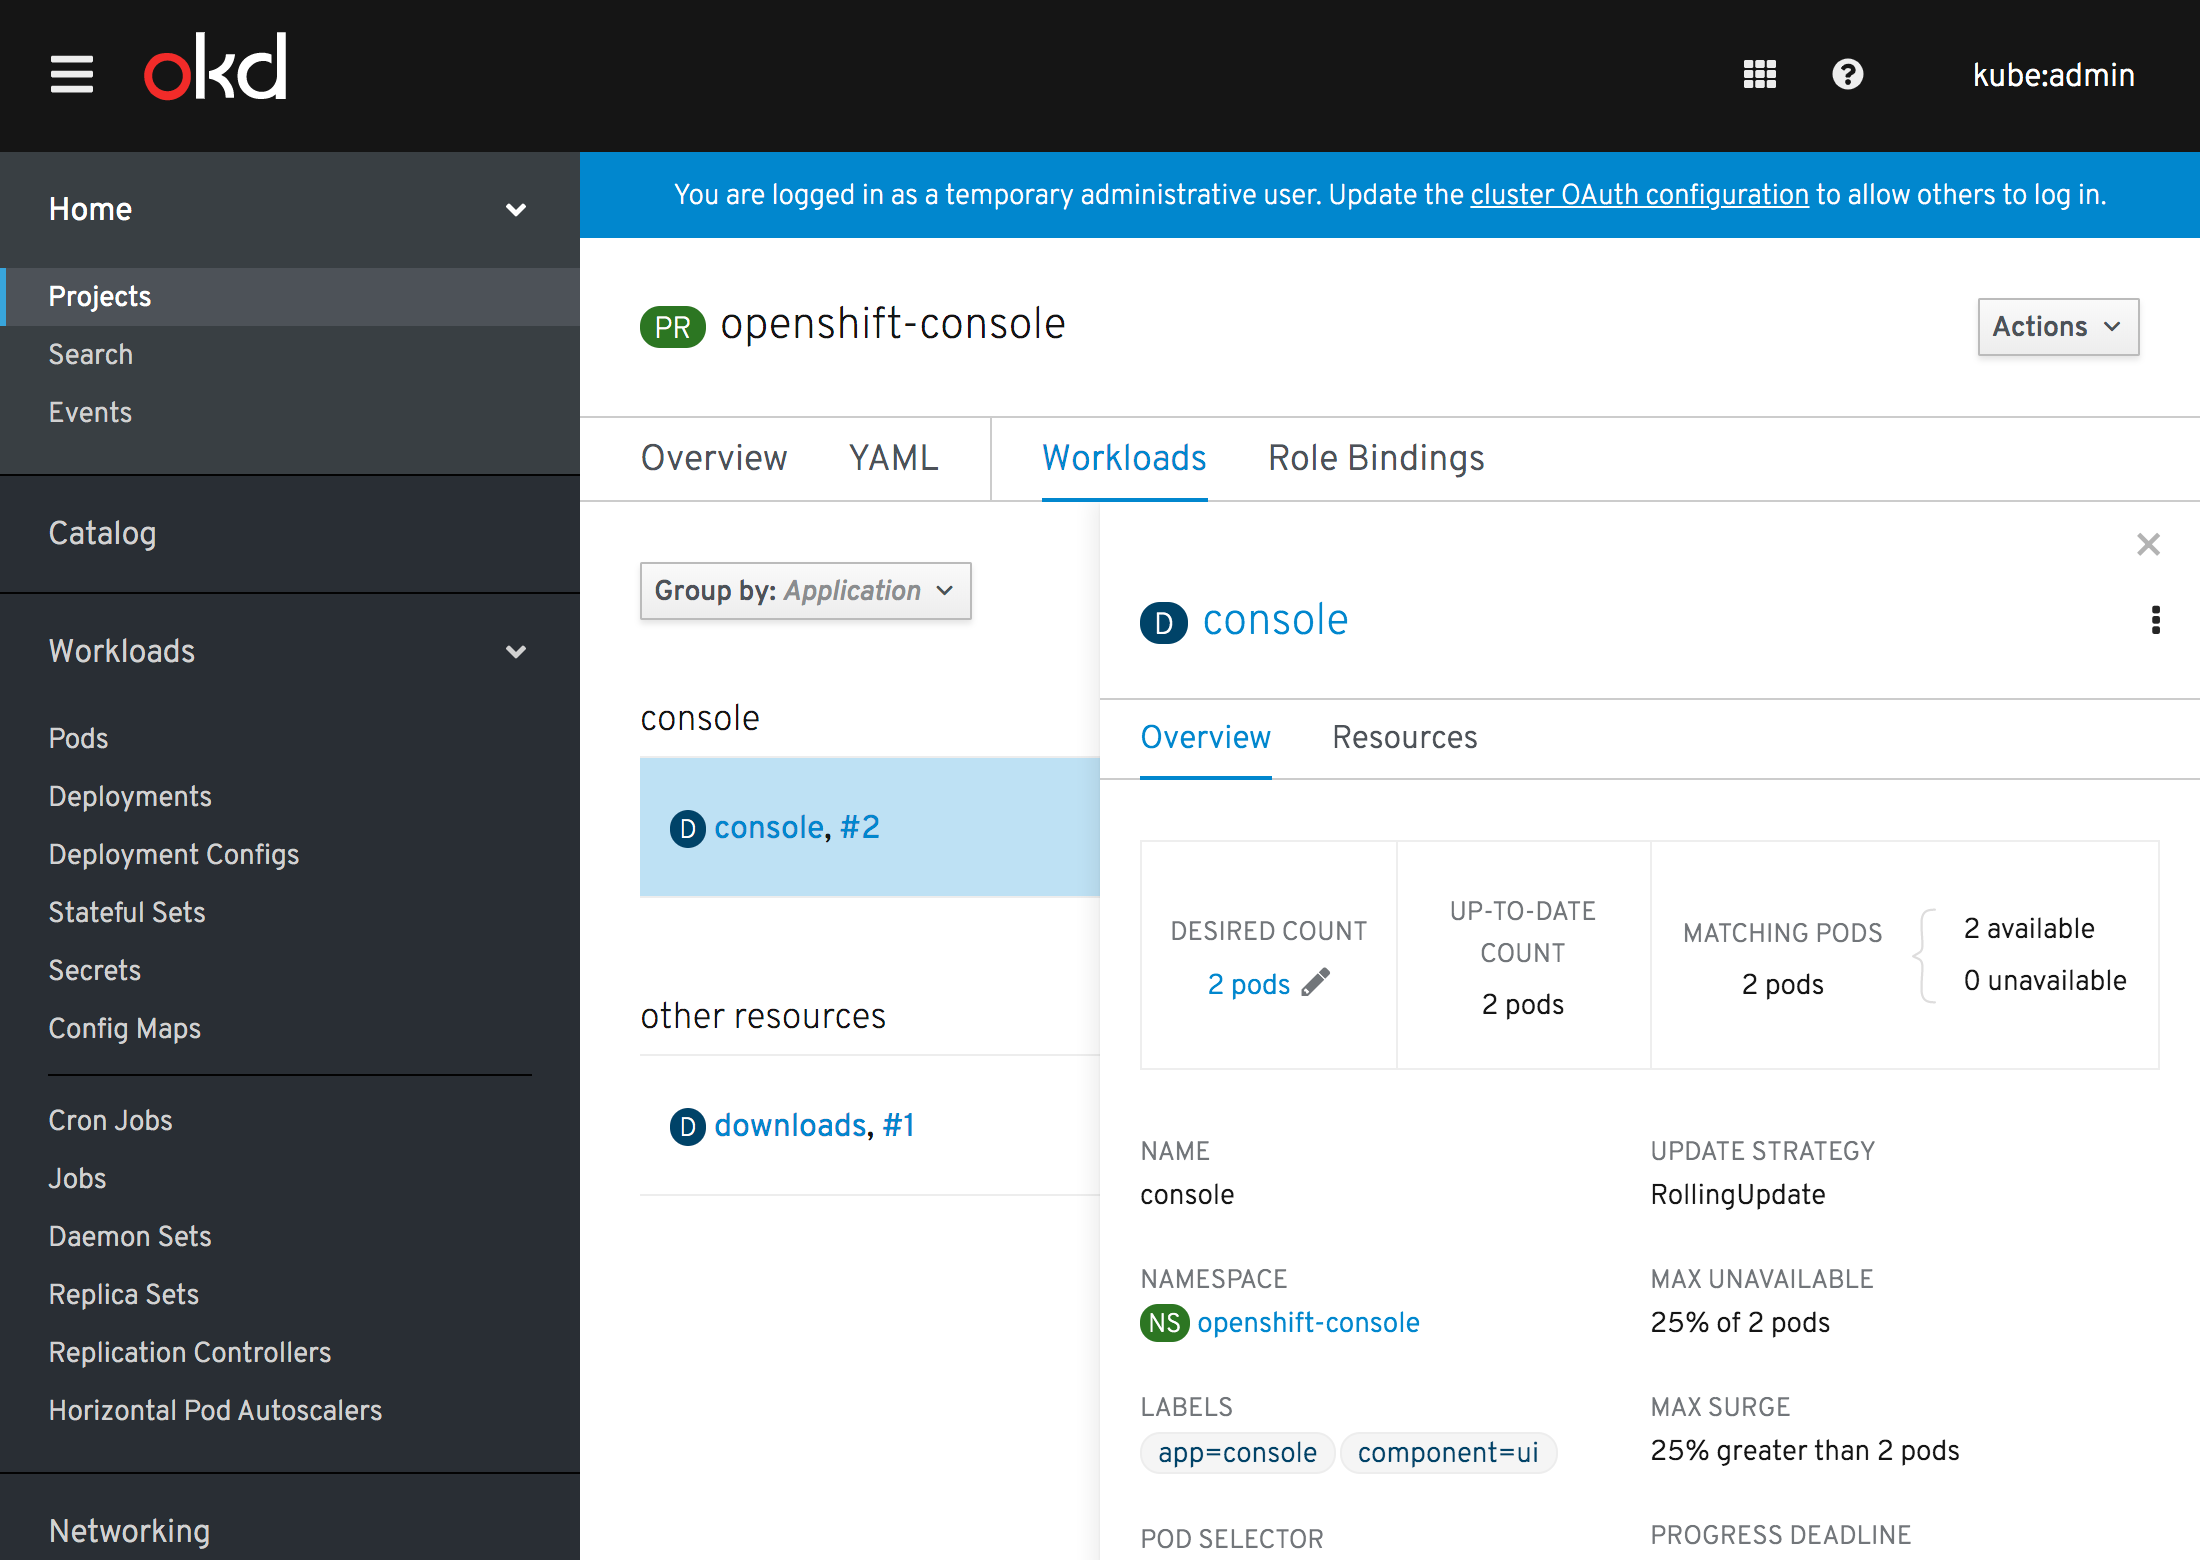Click the NS namespace badge icon
The width and height of the screenshot is (2200, 1560).
tap(1164, 1323)
